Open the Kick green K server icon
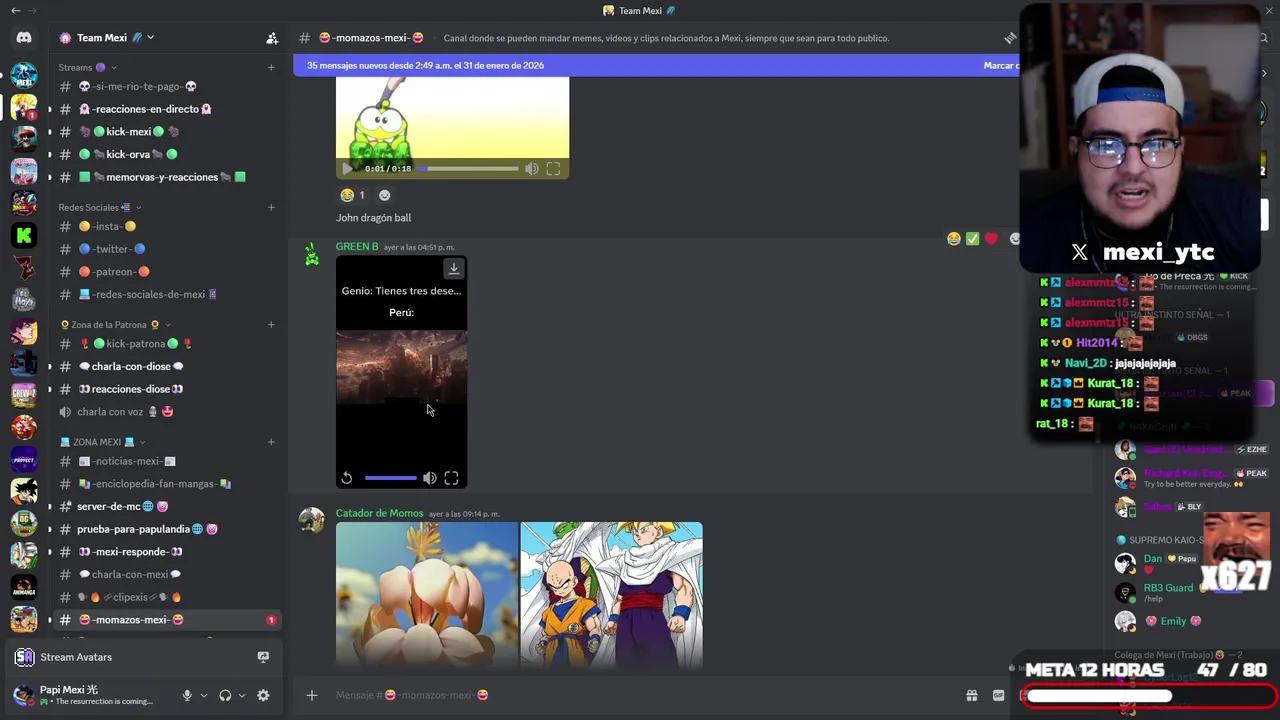The width and height of the screenshot is (1280, 720). point(24,235)
